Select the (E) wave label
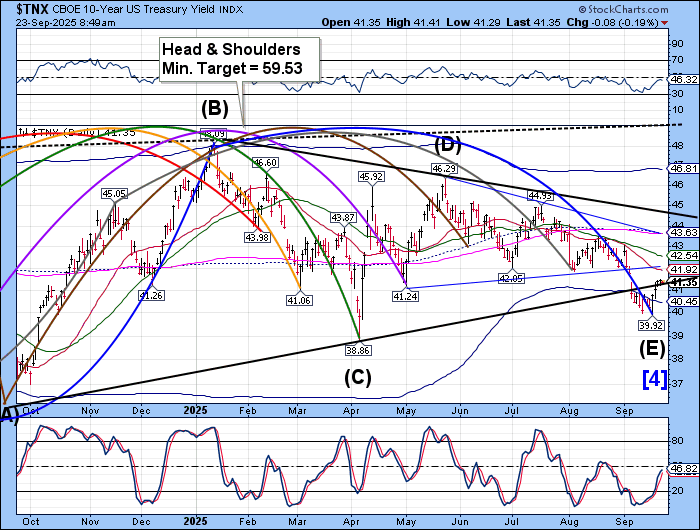 [649, 349]
